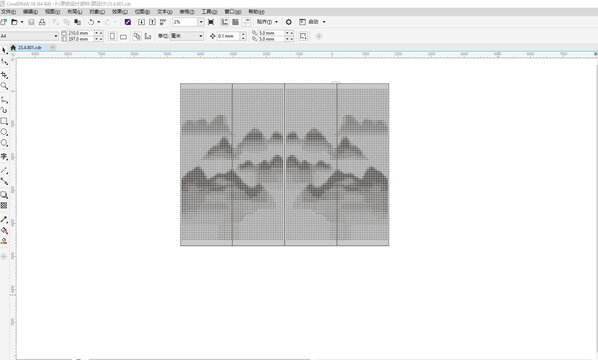This screenshot has width=598, height=360.
Task: Open the 文件 (File) menu
Action: (8, 12)
